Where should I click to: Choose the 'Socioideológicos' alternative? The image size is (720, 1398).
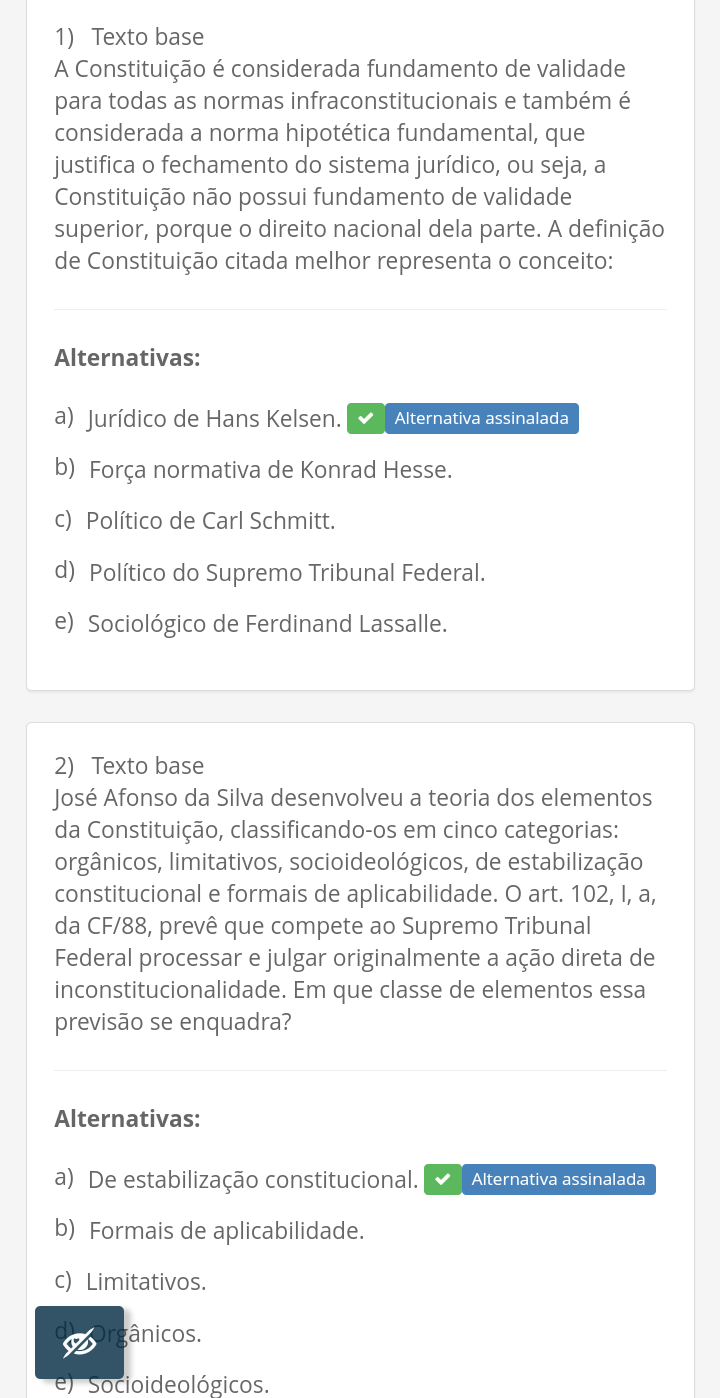178,1385
